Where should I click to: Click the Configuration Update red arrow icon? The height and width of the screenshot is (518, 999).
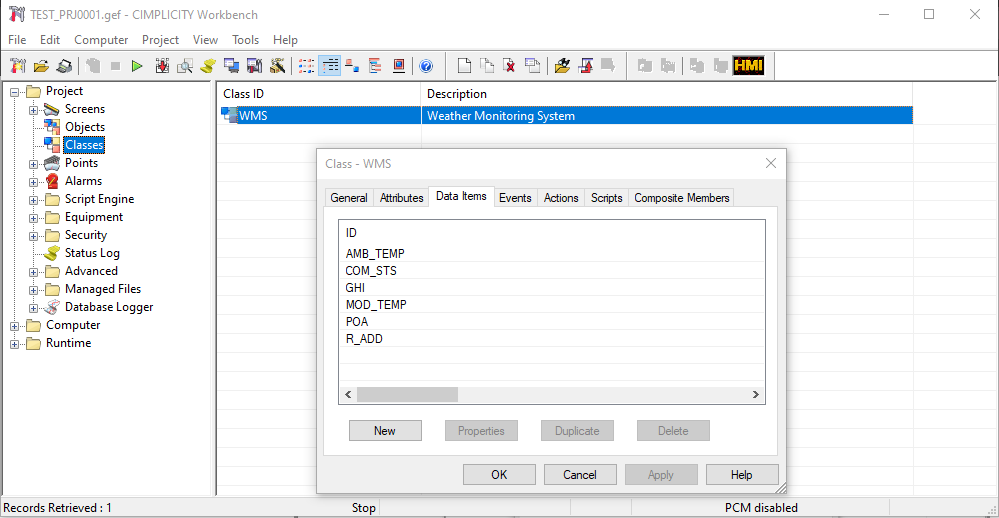(162, 66)
